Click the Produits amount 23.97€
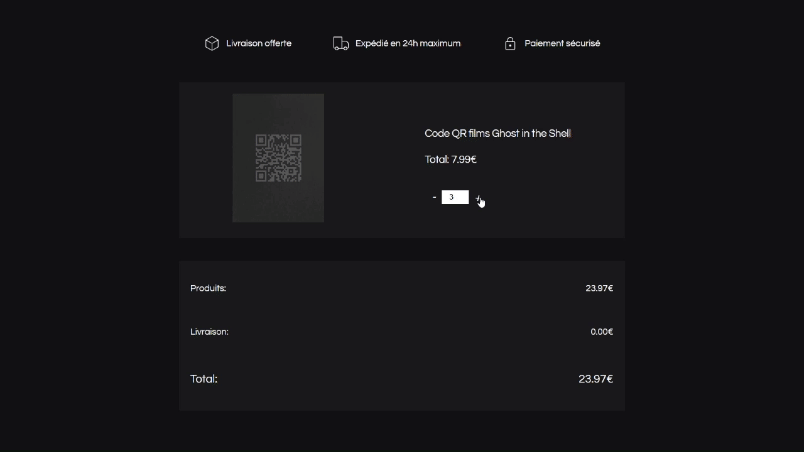804x452 pixels. (x=599, y=288)
